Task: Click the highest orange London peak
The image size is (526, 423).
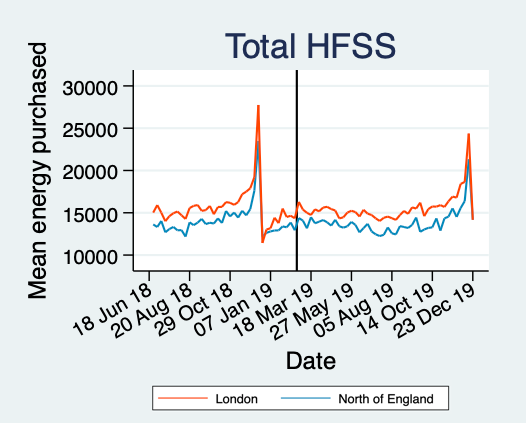Action: click(x=258, y=106)
